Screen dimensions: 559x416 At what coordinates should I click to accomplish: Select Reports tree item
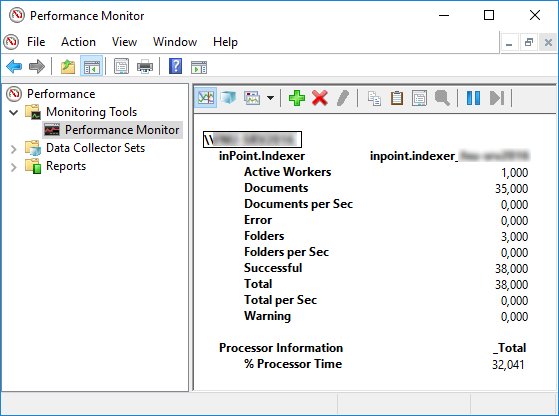pos(66,166)
